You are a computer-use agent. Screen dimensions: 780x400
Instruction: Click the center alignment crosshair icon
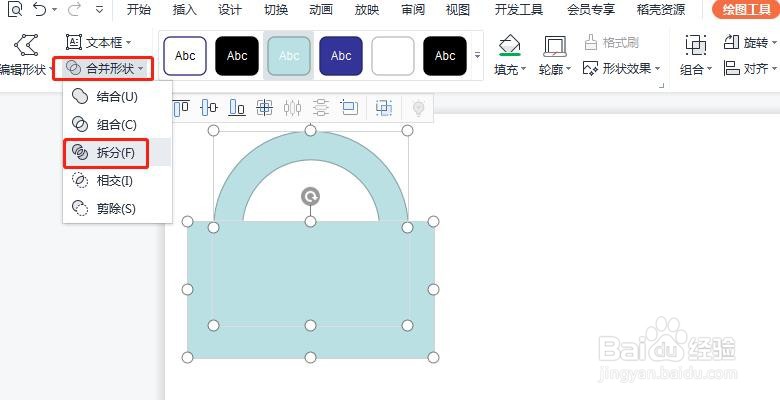coord(265,107)
